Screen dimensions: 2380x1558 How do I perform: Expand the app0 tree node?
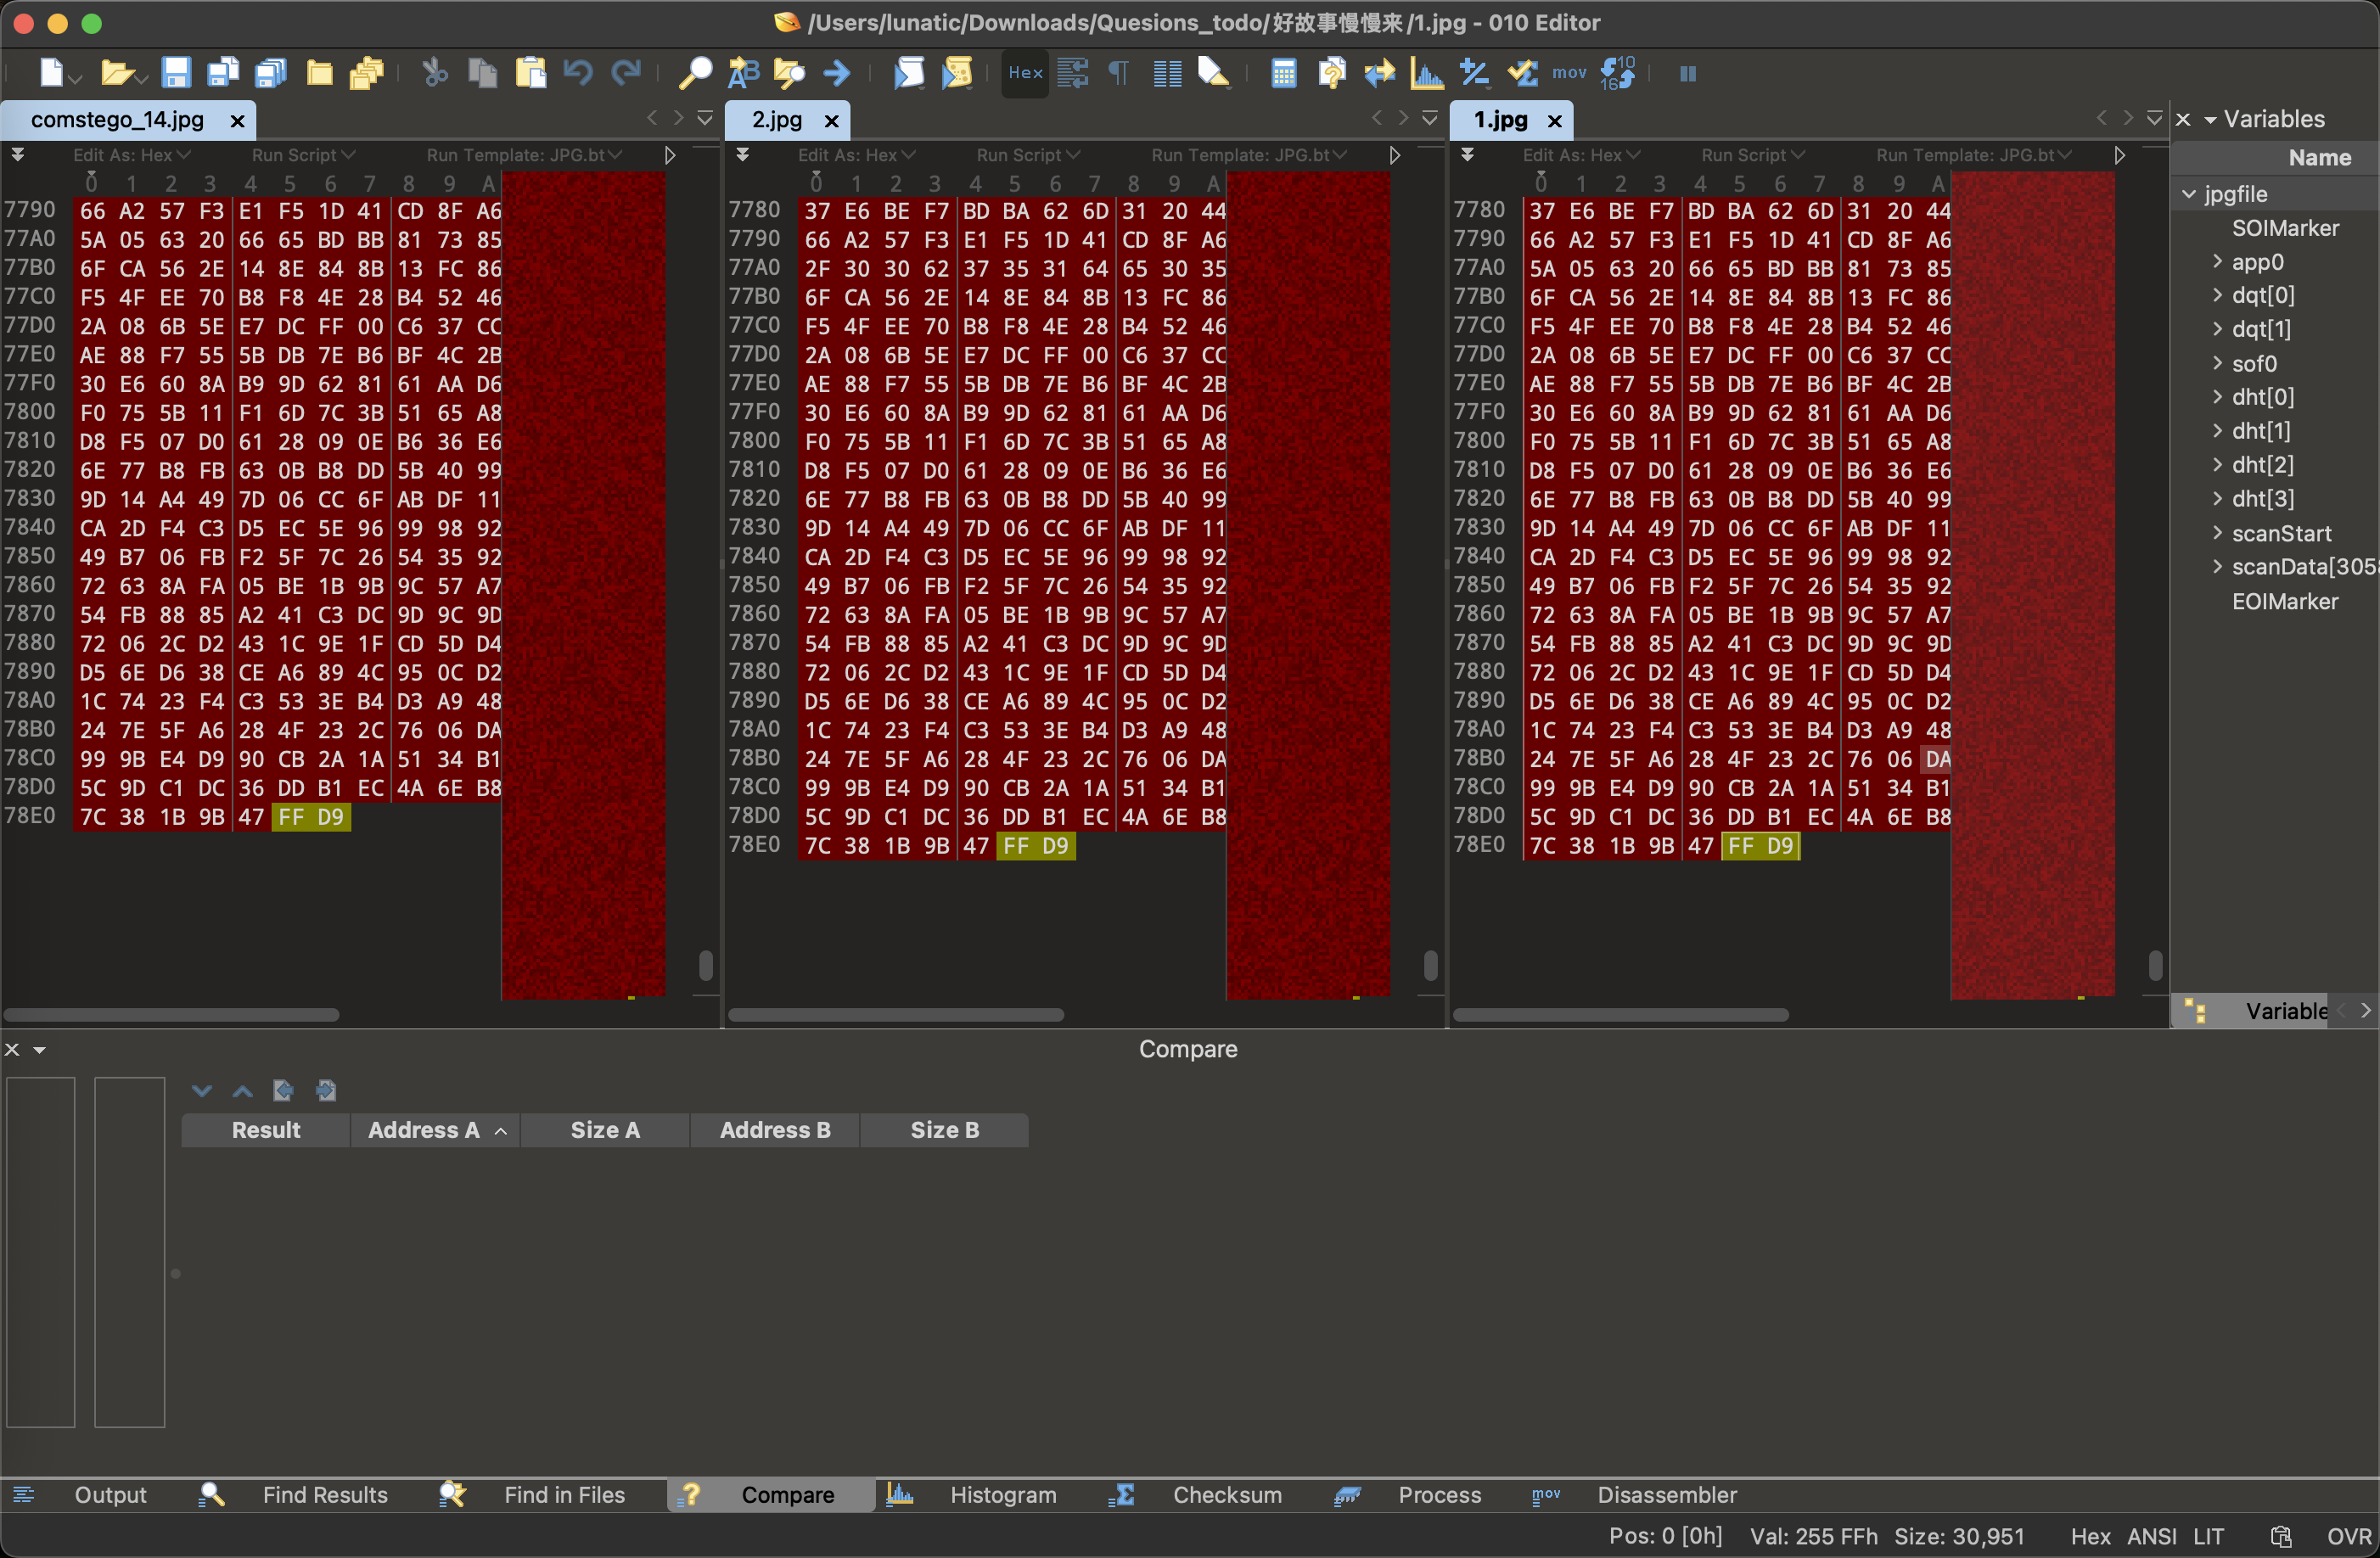click(2217, 262)
